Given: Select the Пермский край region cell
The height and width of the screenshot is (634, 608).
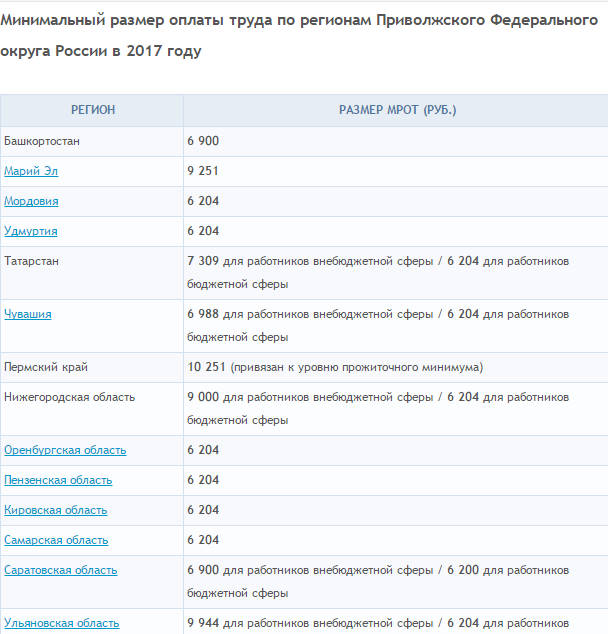Looking at the screenshot, I should (92, 367).
